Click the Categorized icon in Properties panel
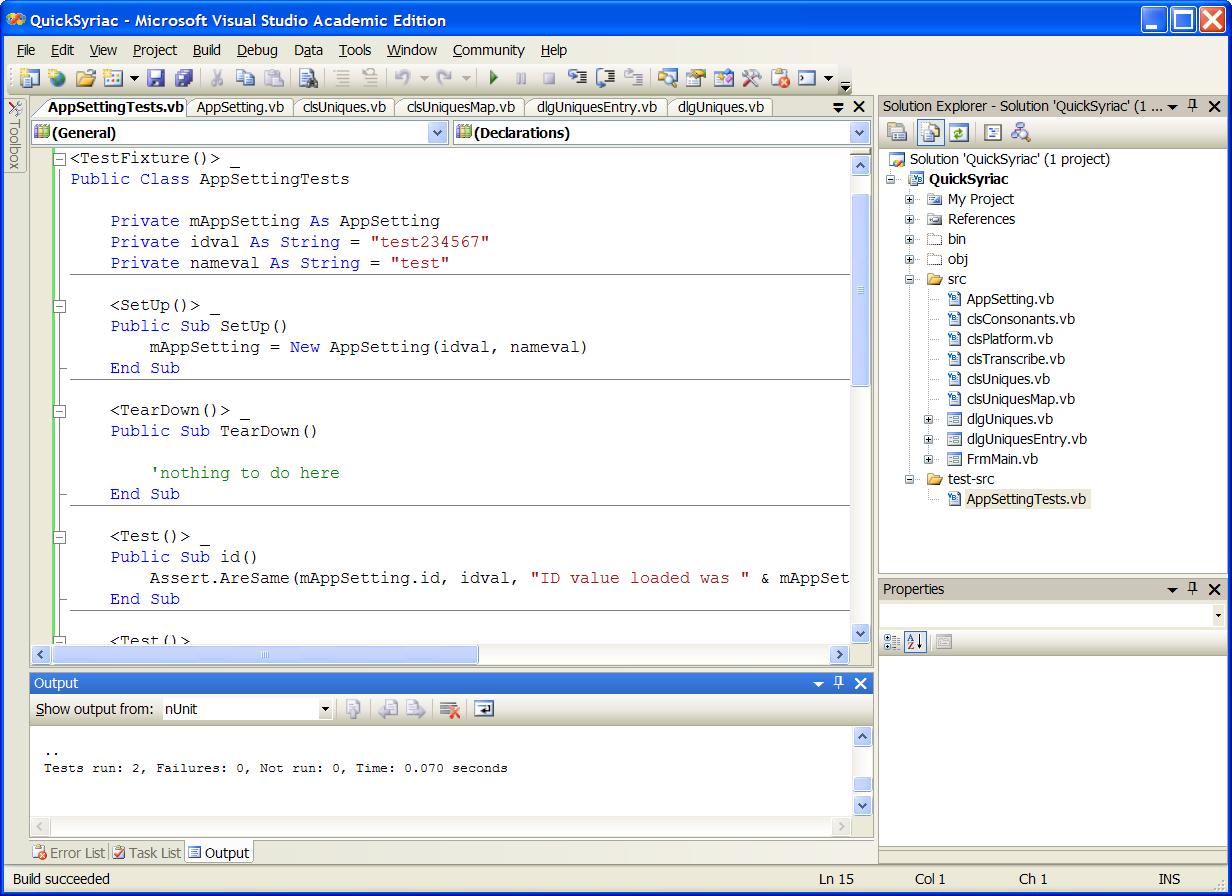This screenshot has width=1232, height=896. pos(892,642)
